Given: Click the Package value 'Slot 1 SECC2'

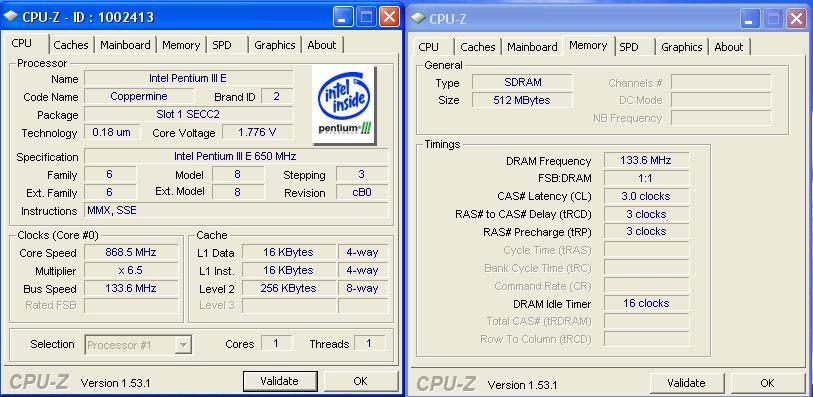Looking at the screenshot, I should pos(188,114).
